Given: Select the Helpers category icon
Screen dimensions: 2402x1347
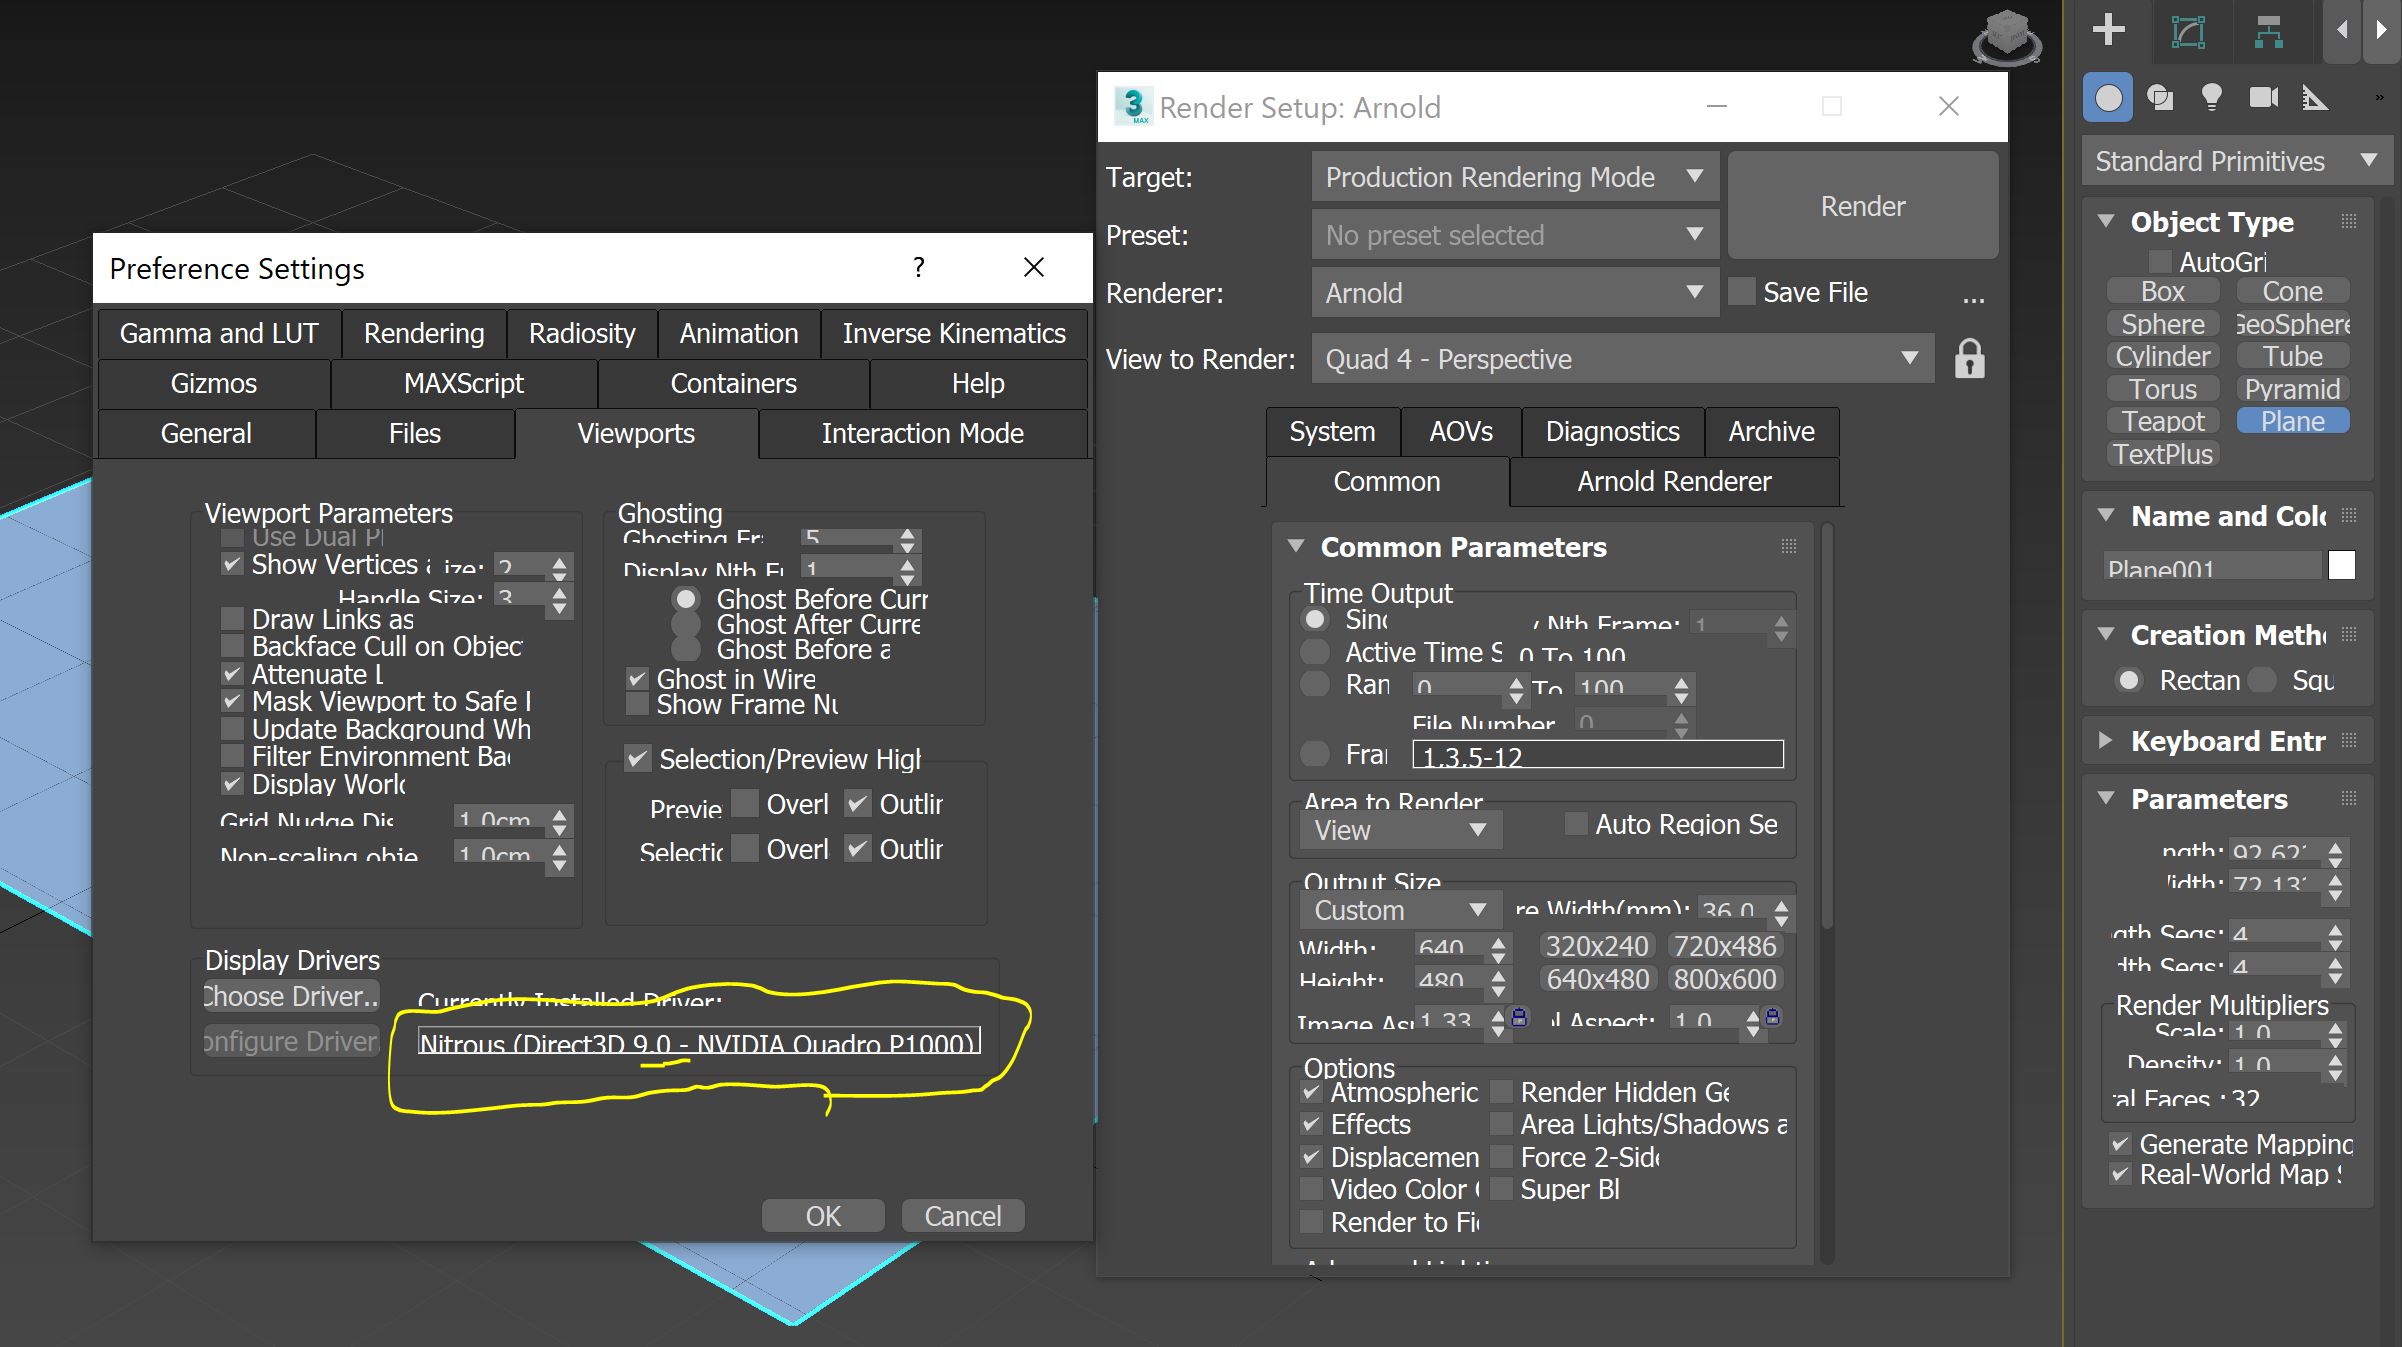Looking at the screenshot, I should [2315, 97].
